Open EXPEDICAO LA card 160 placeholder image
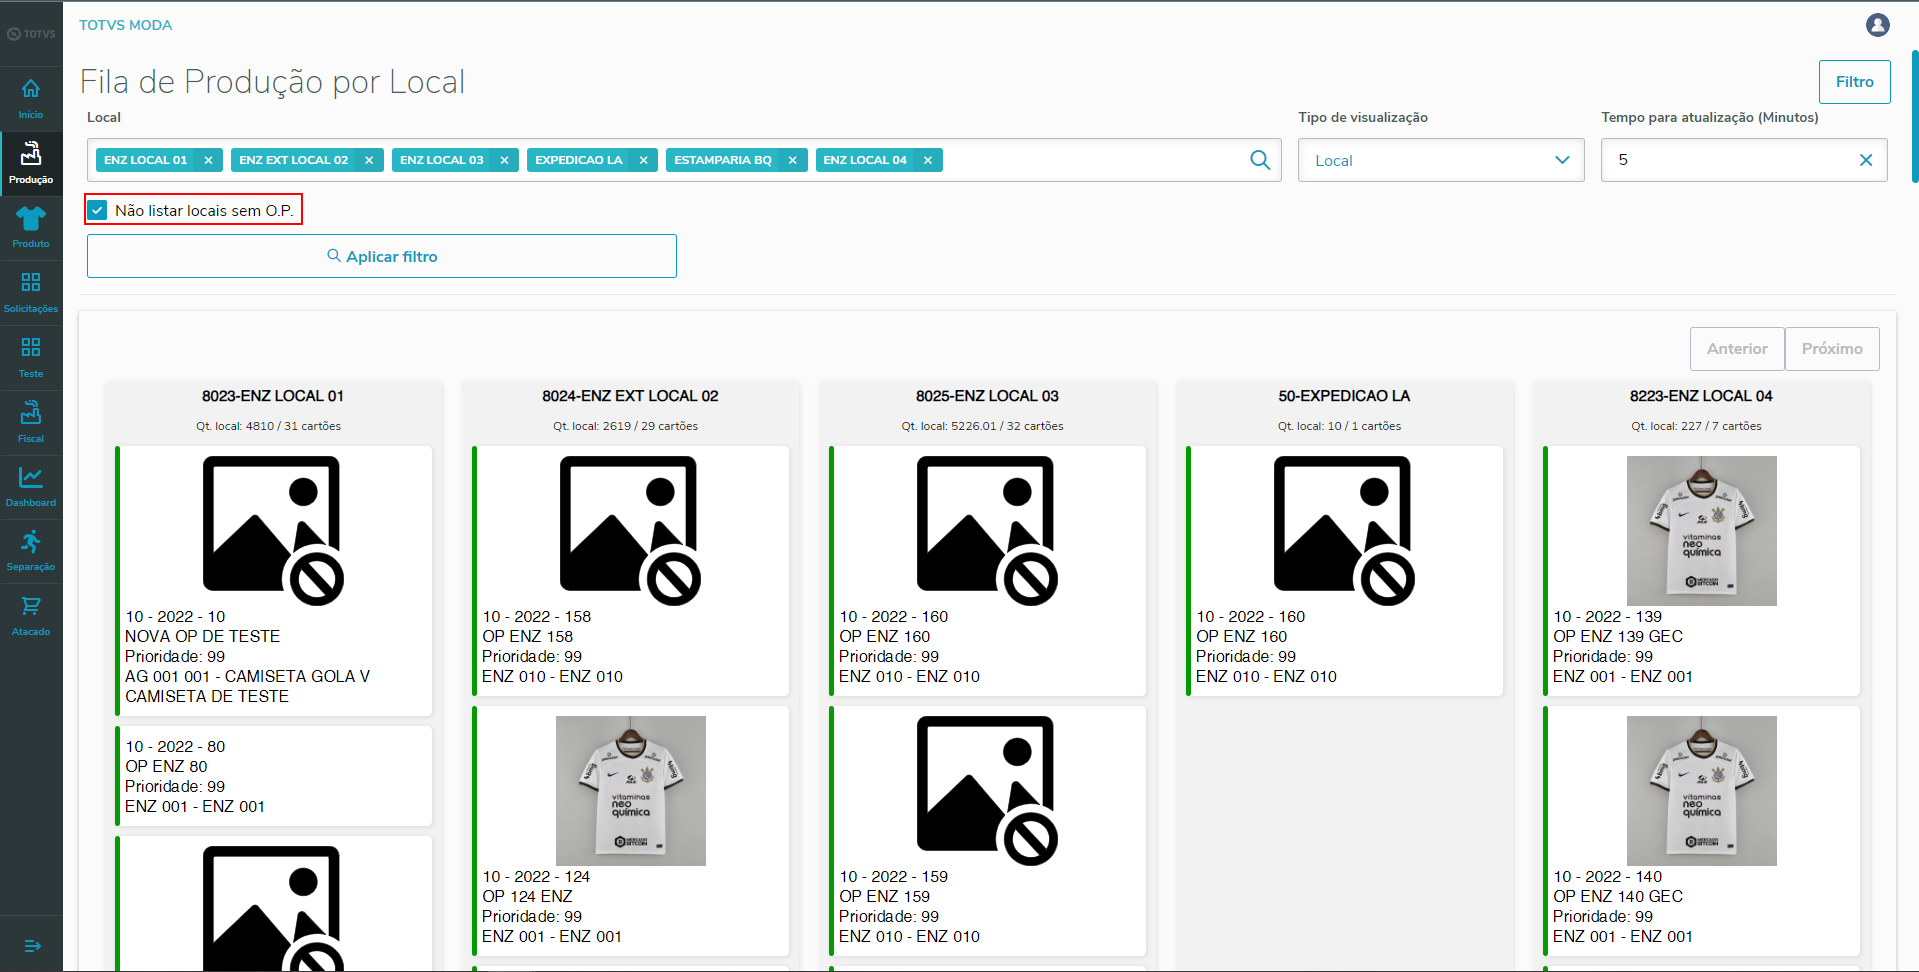Image resolution: width=1919 pixels, height=972 pixels. [x=1344, y=531]
